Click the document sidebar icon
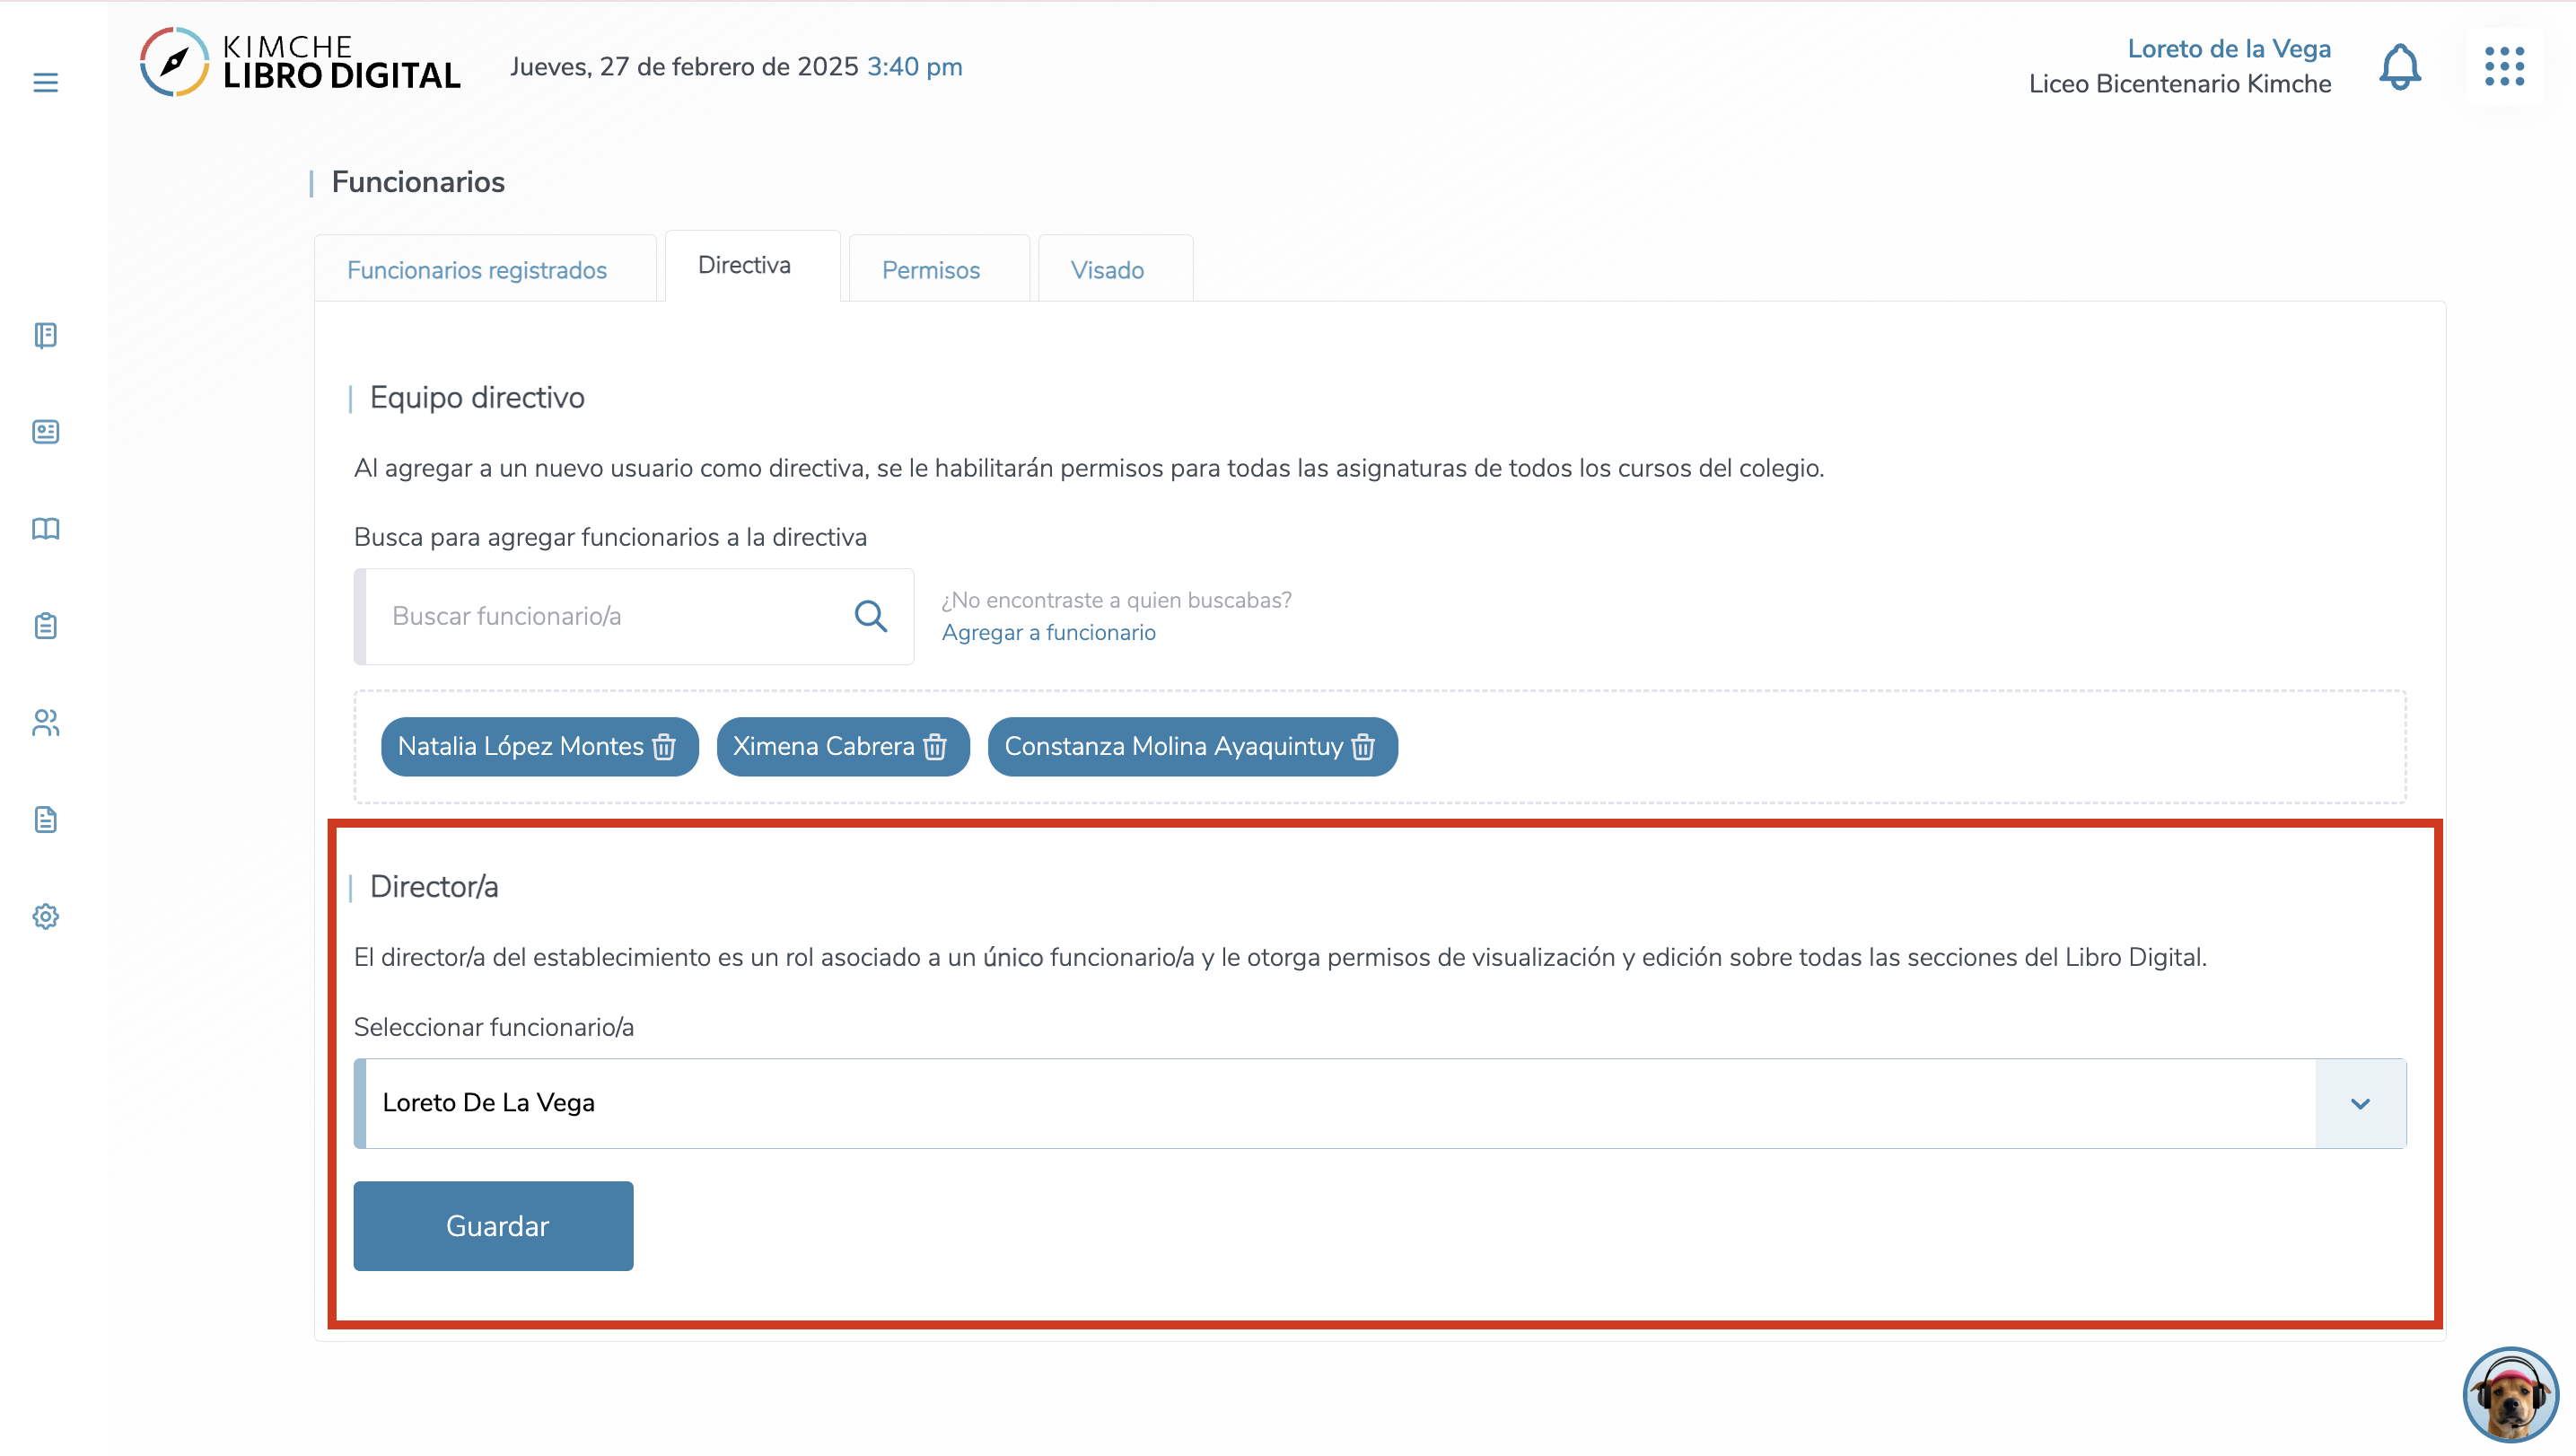Screen dimensions: 2576x1456 click(x=45, y=820)
